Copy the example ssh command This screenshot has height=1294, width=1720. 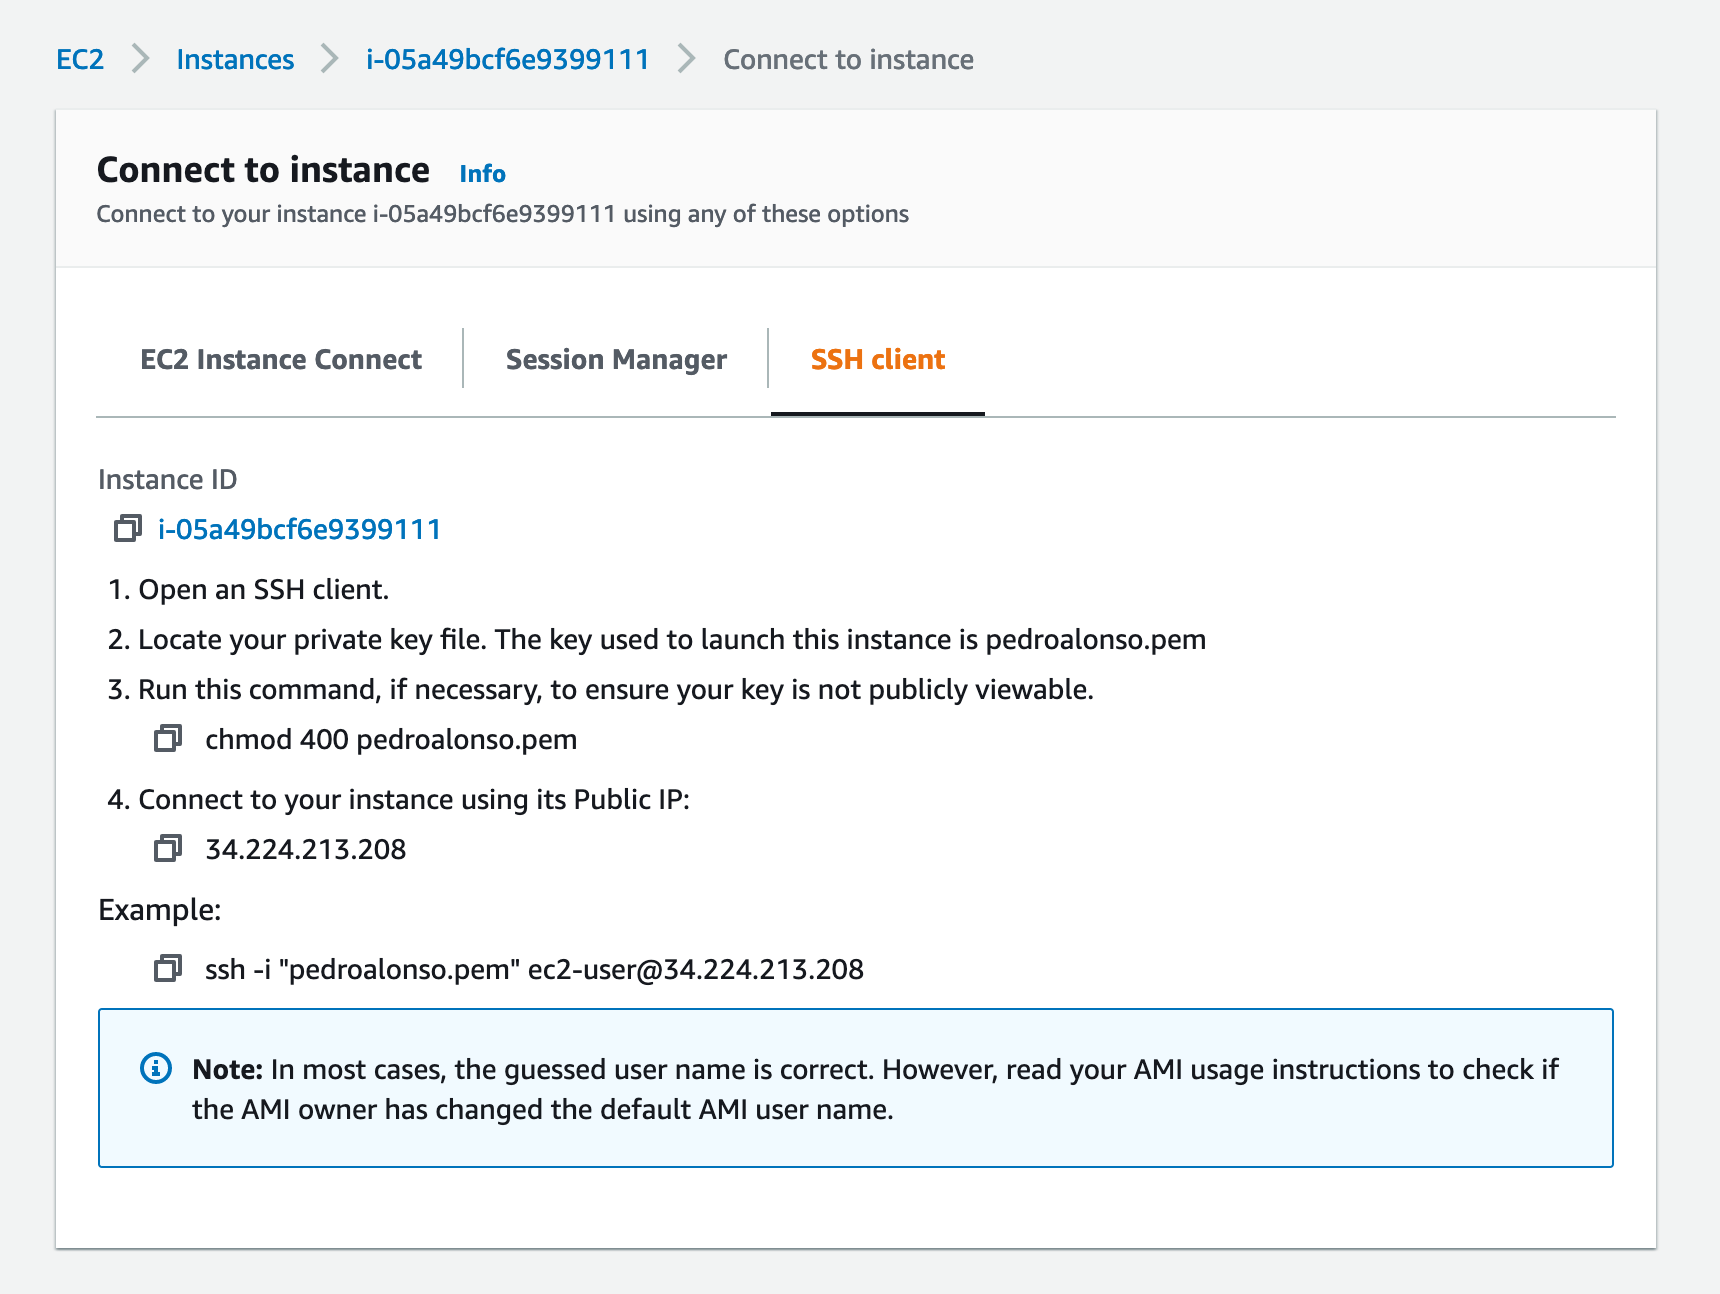pyautogui.click(x=168, y=968)
